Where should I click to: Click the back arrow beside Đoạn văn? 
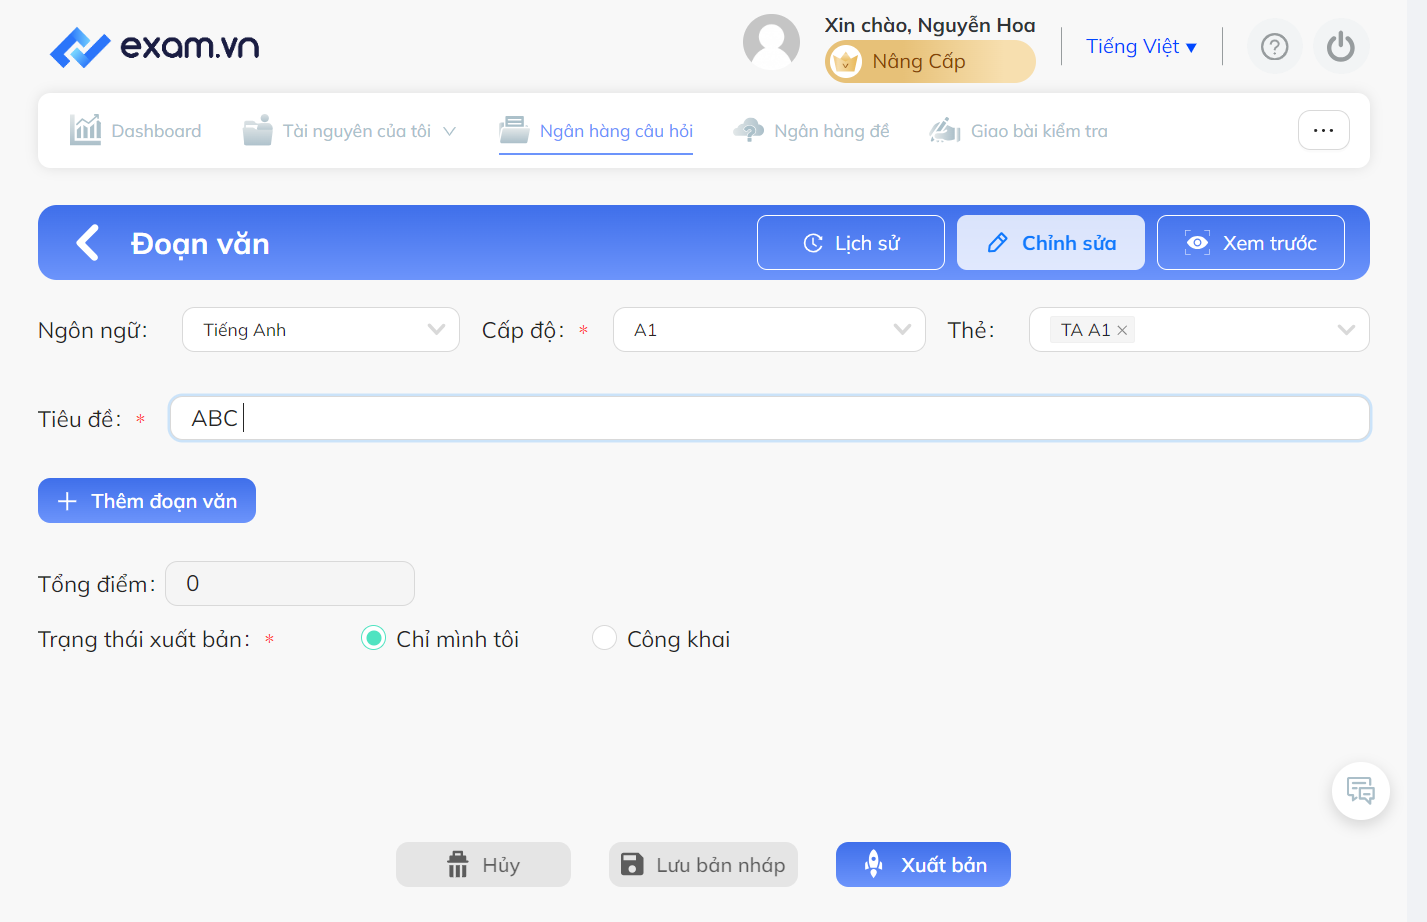(88, 242)
